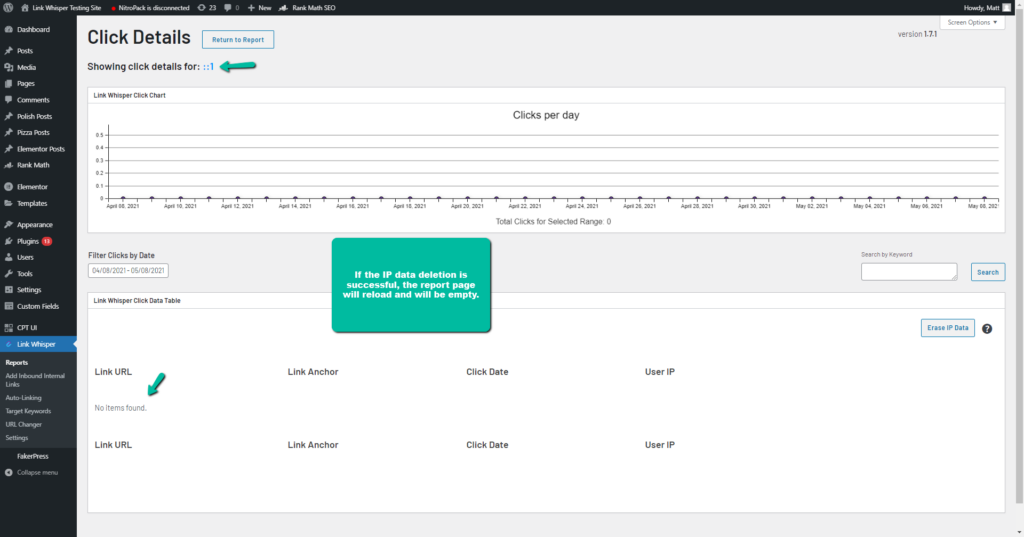
Task: Open Add Inbound Internal Links submenu
Action: pyautogui.click(x=35, y=380)
